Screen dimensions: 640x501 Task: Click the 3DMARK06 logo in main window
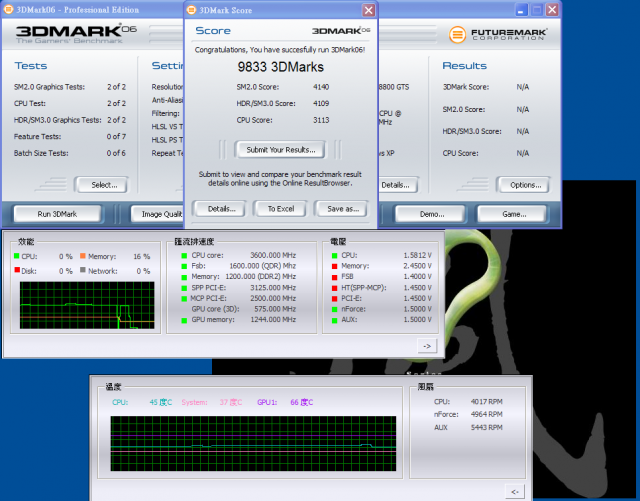tap(76, 33)
